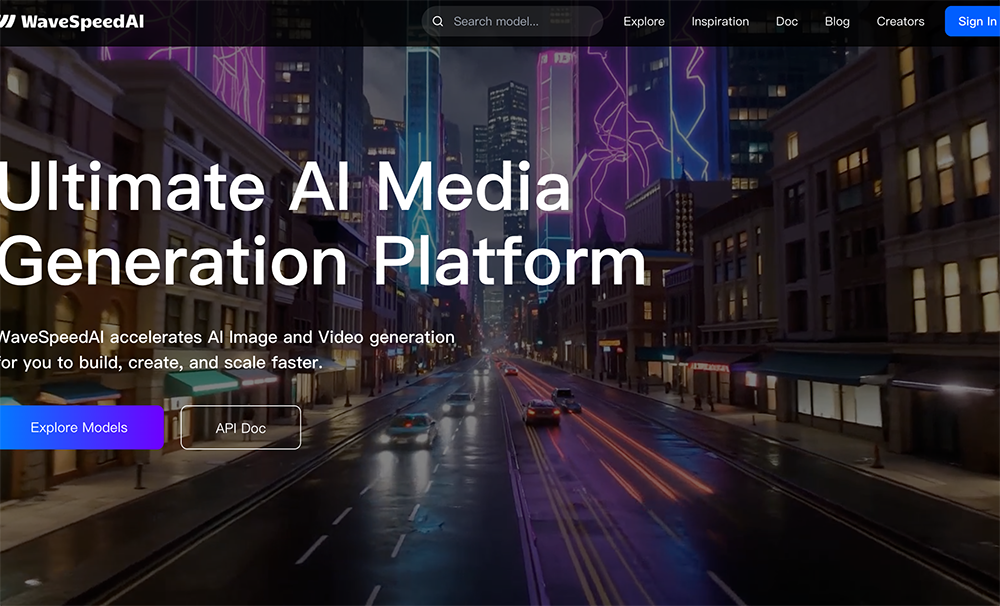Visit the Blog link

[x=837, y=22]
